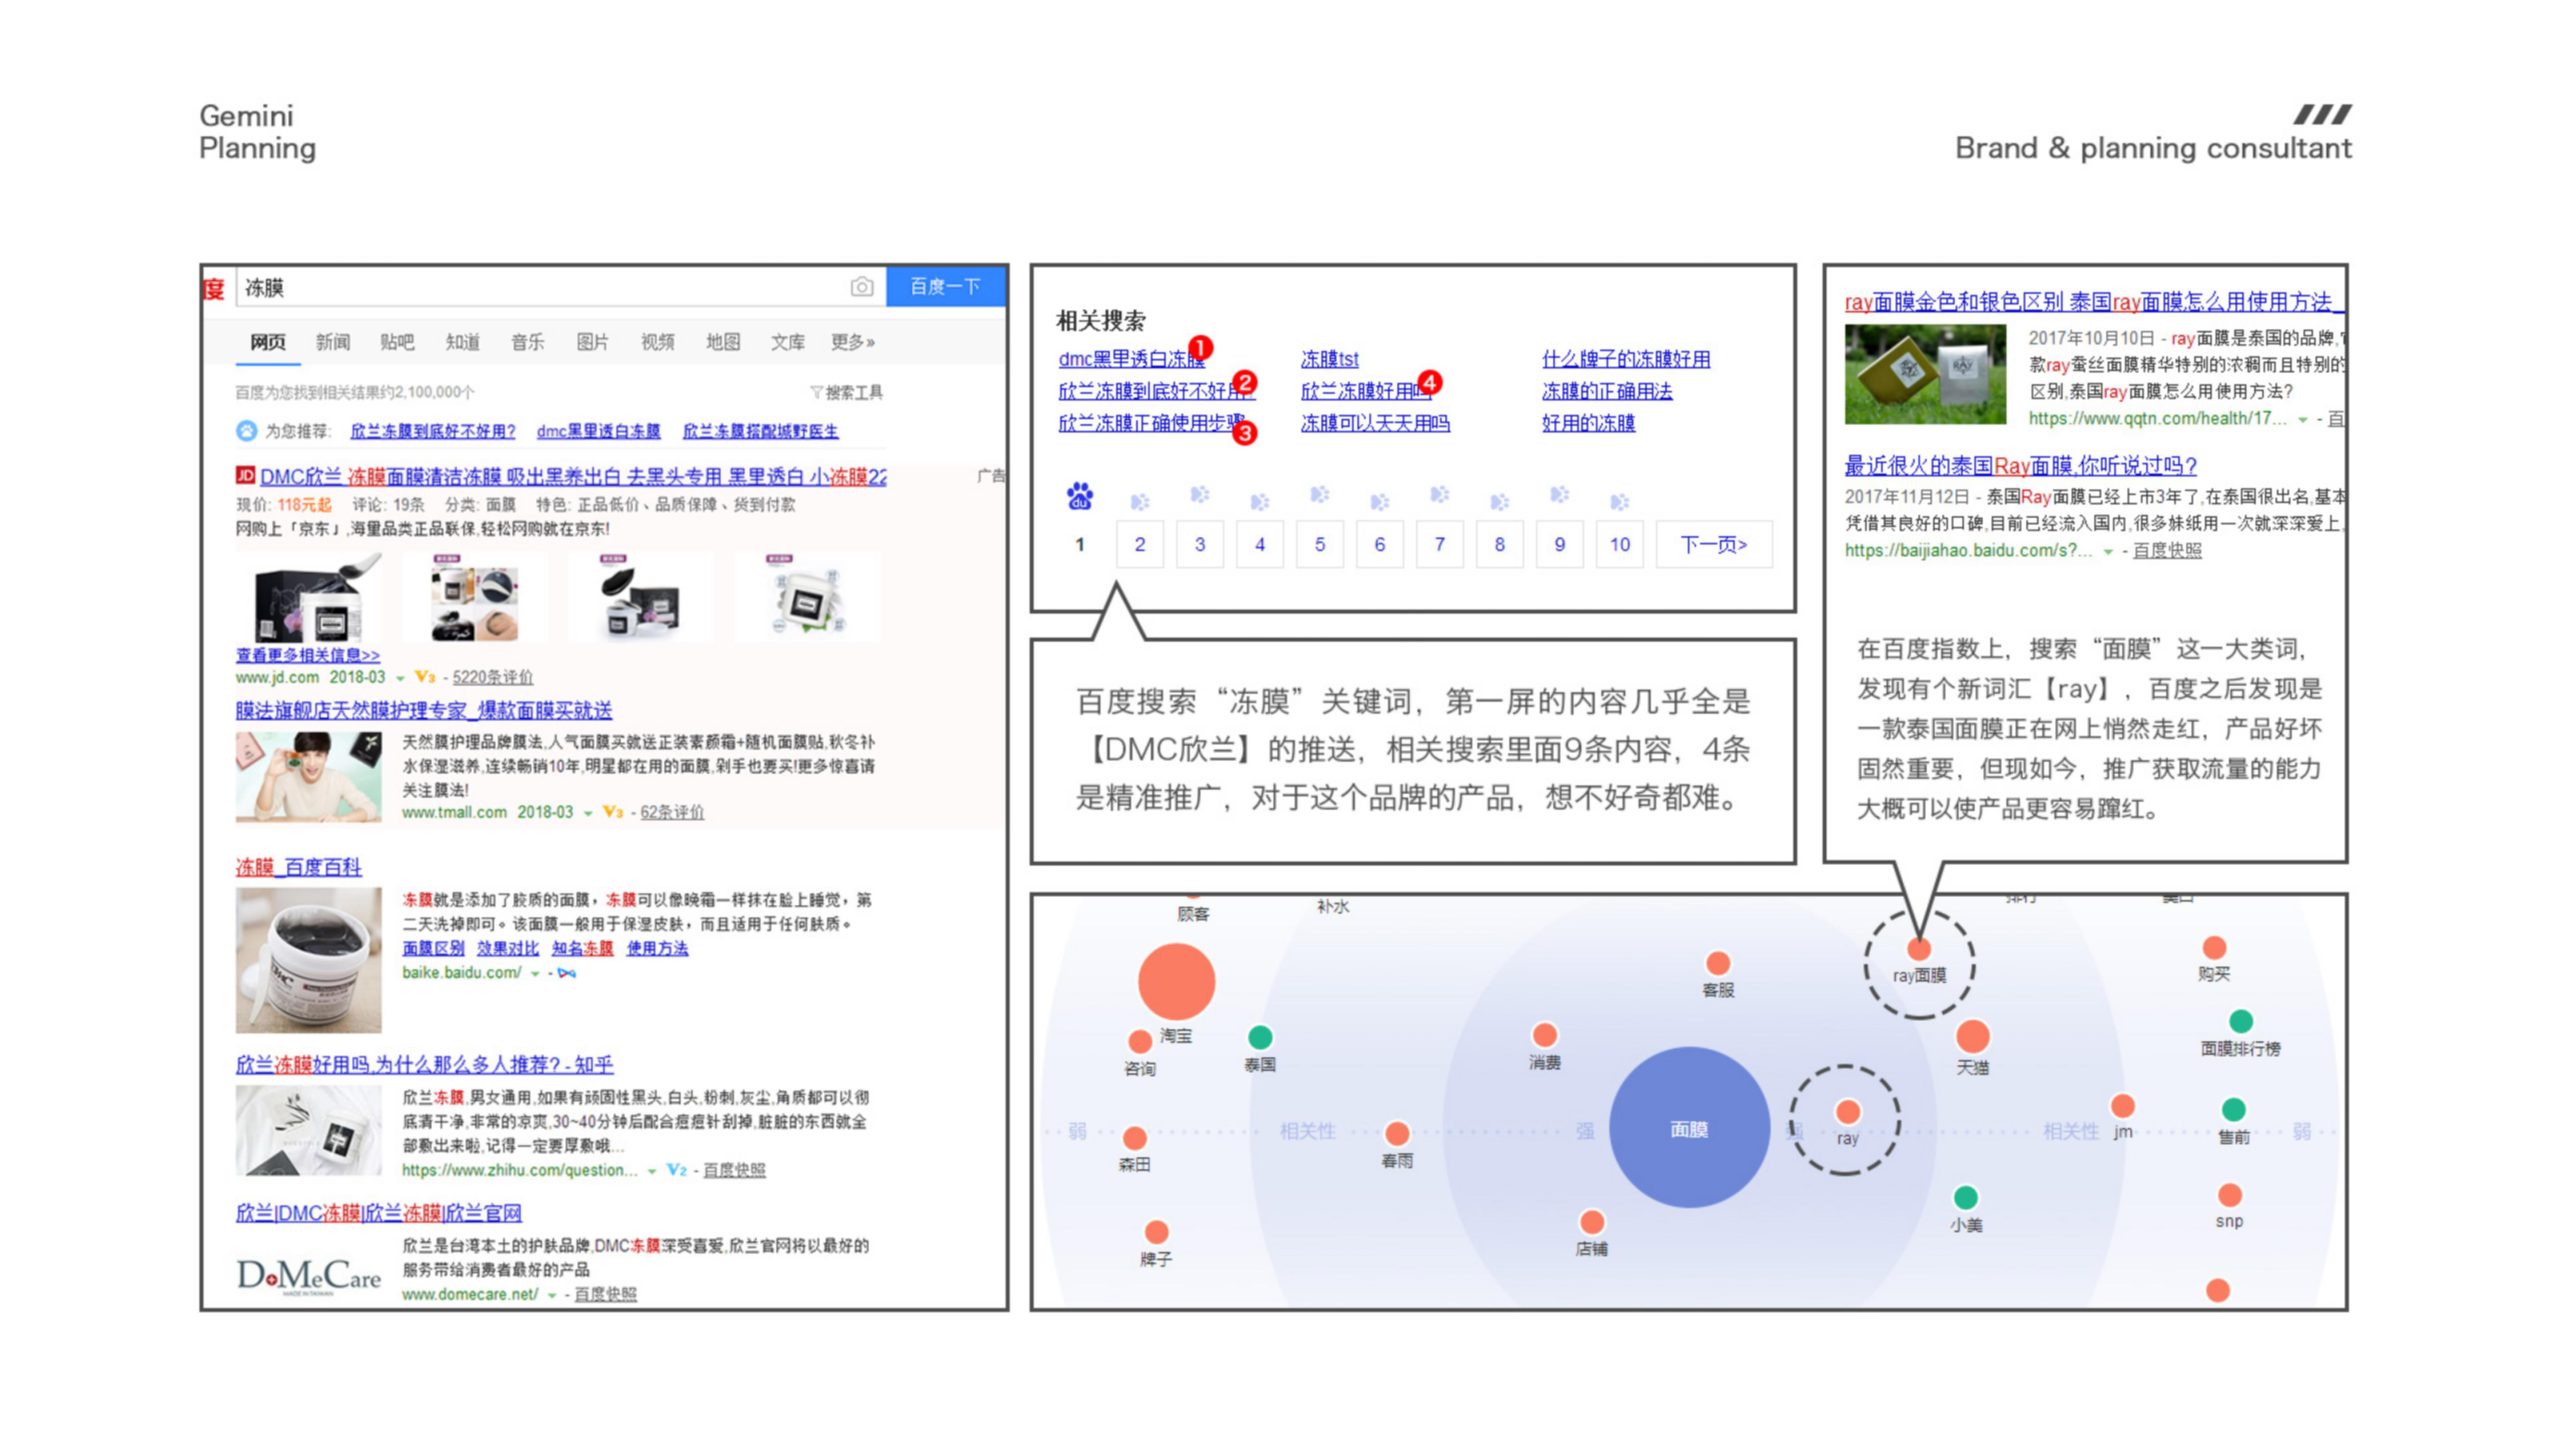Select the 网页 tab
The image size is (2560, 1440).
(x=267, y=342)
